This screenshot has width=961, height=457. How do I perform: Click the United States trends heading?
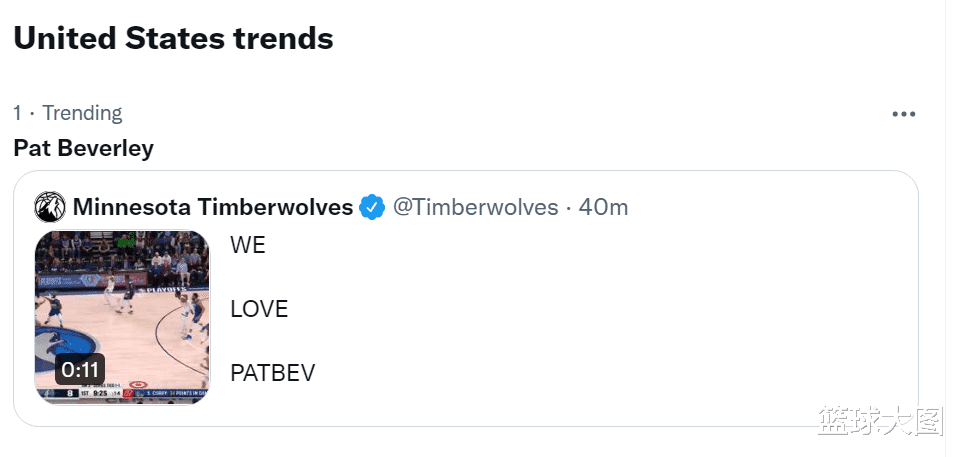(x=173, y=38)
